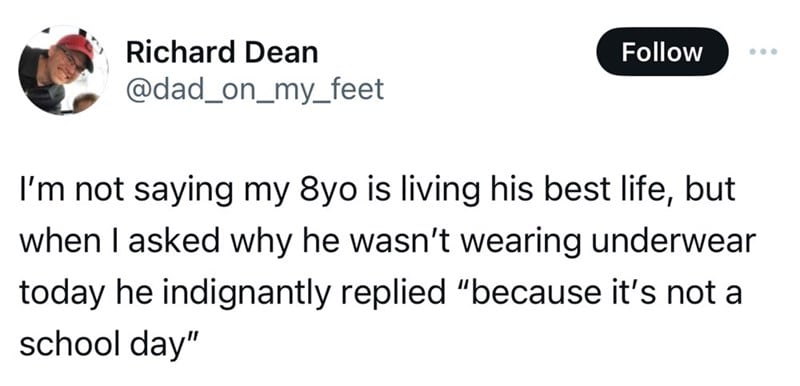The height and width of the screenshot is (386, 800).
Task: Open the Richard Dean display name link
Action: (x=222, y=53)
